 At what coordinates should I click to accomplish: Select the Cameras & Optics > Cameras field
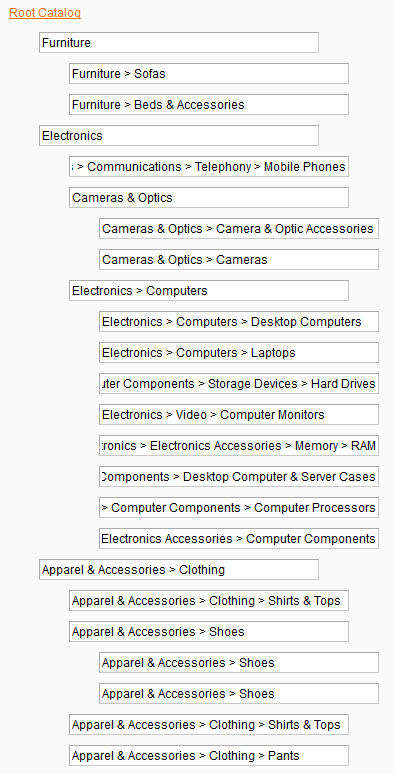tap(239, 260)
